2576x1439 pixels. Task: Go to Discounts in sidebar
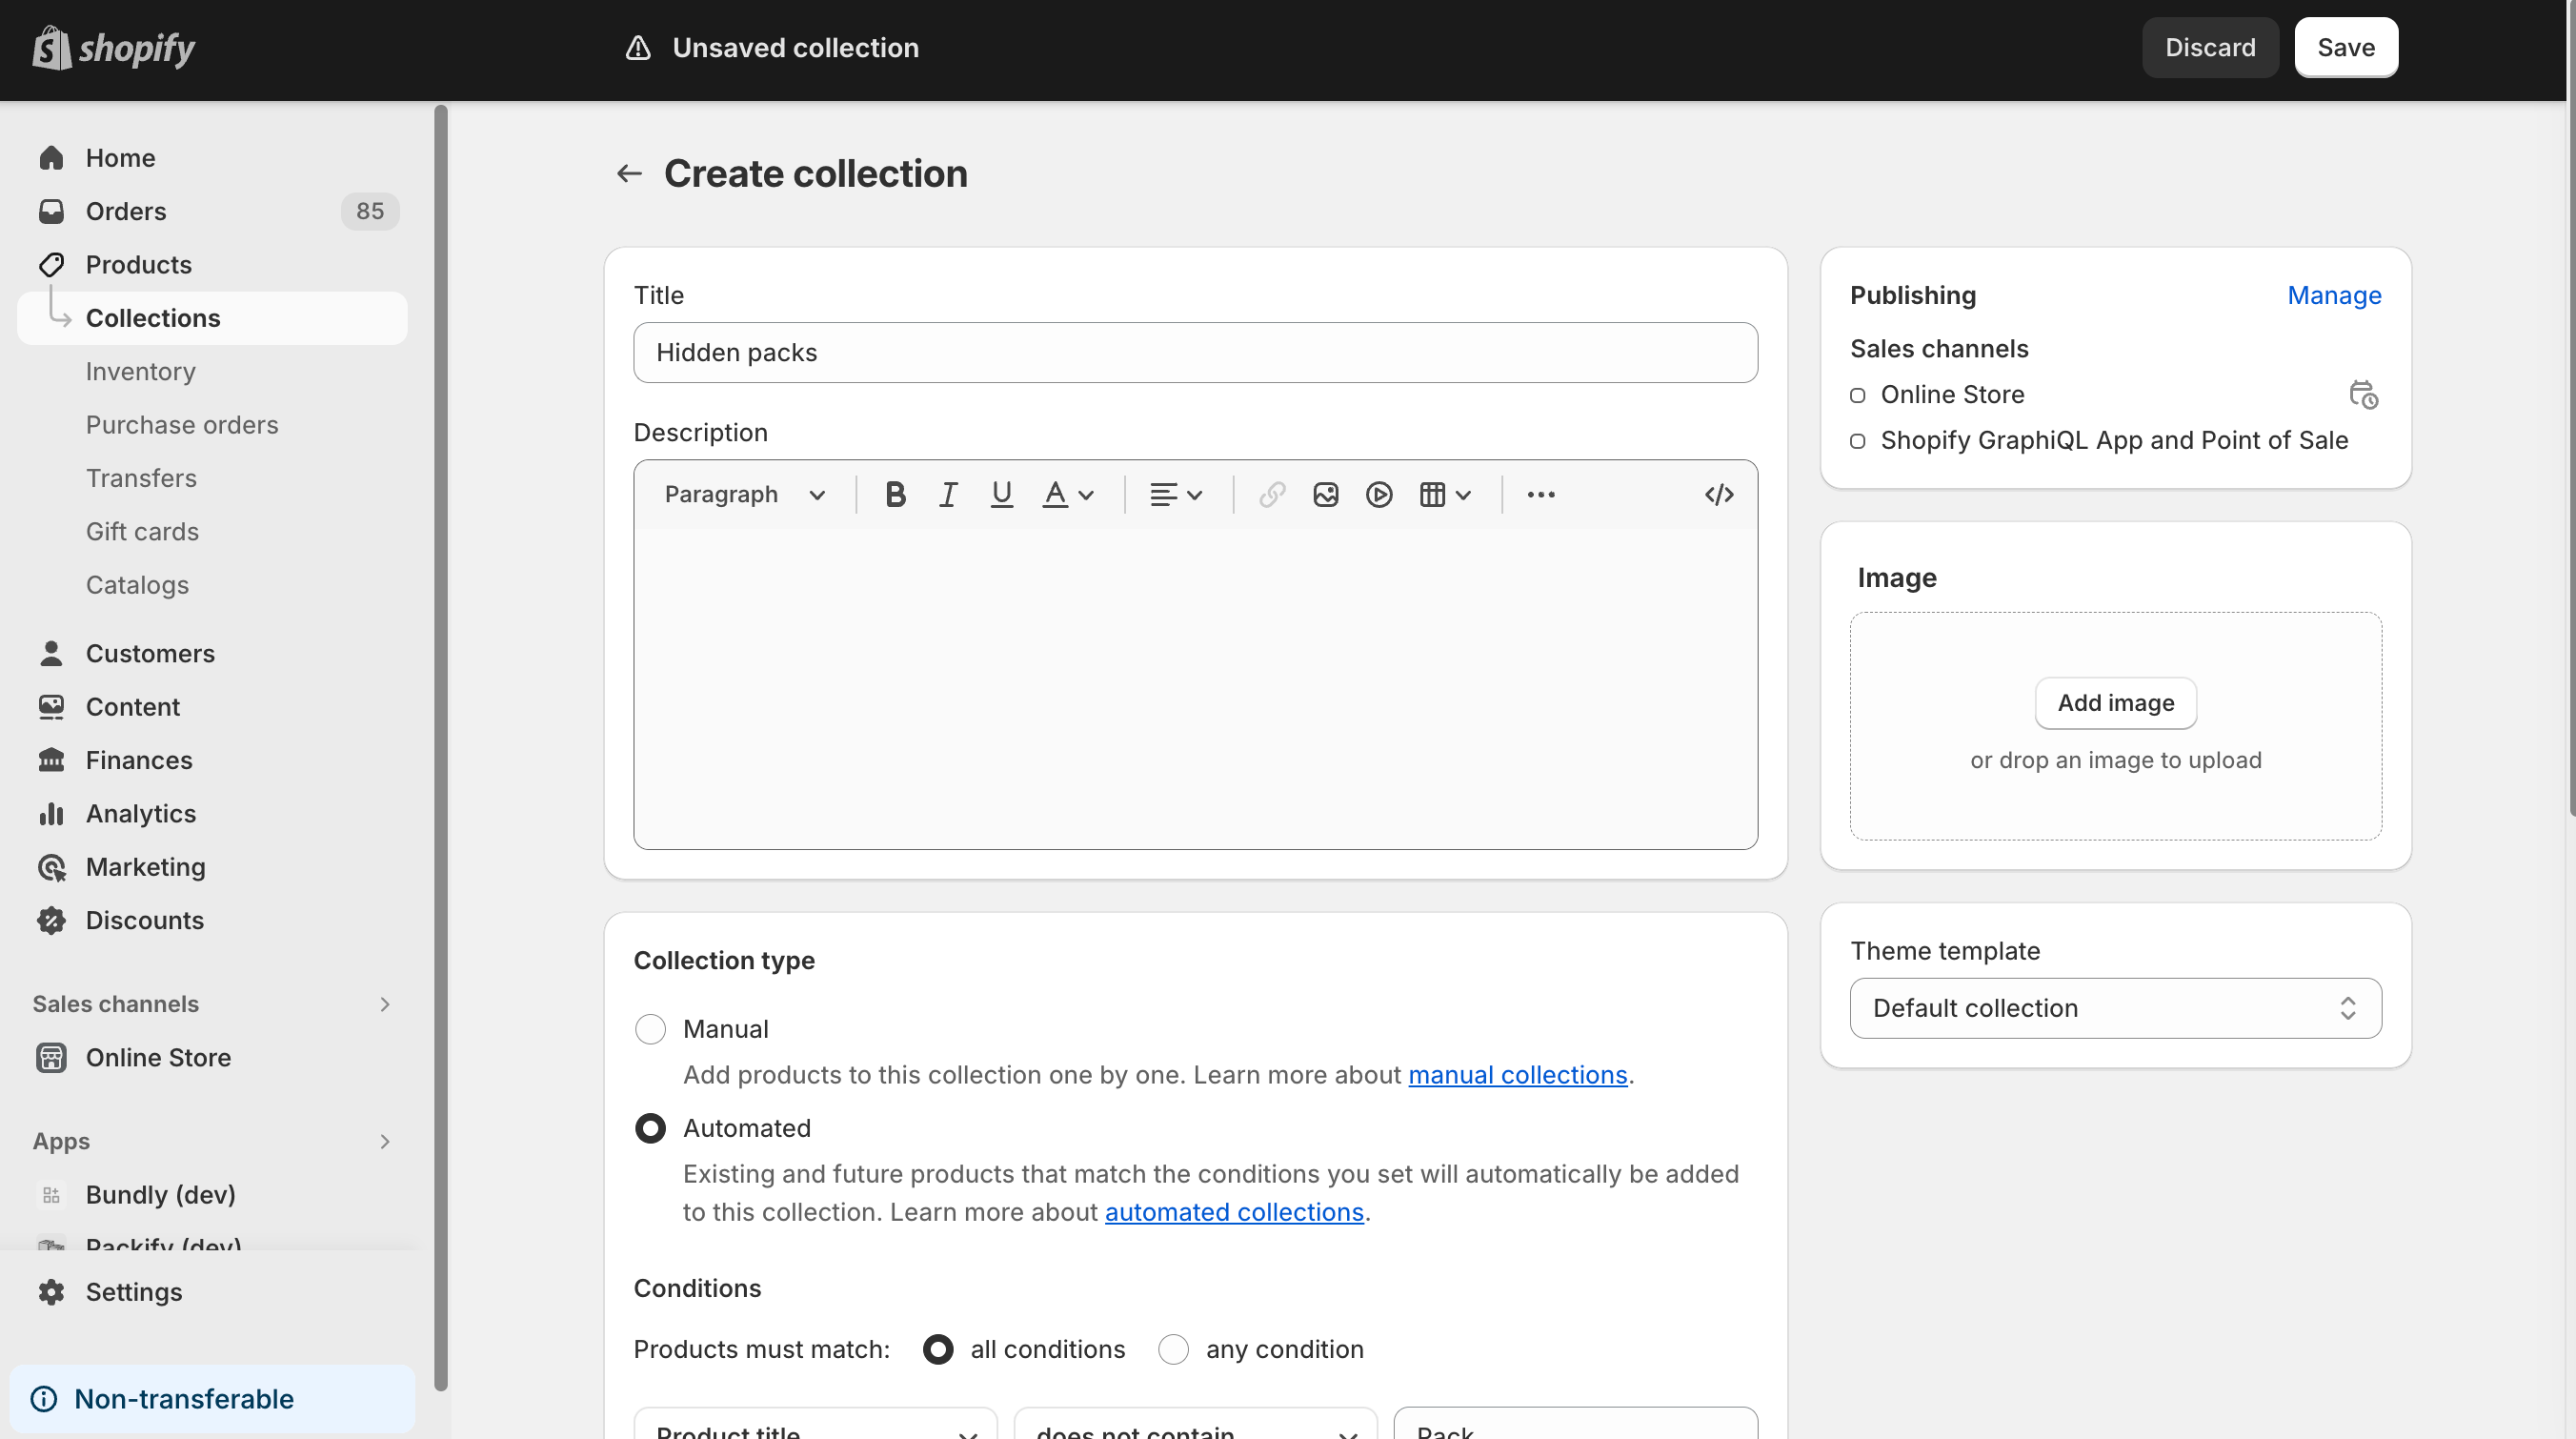pos(145,920)
